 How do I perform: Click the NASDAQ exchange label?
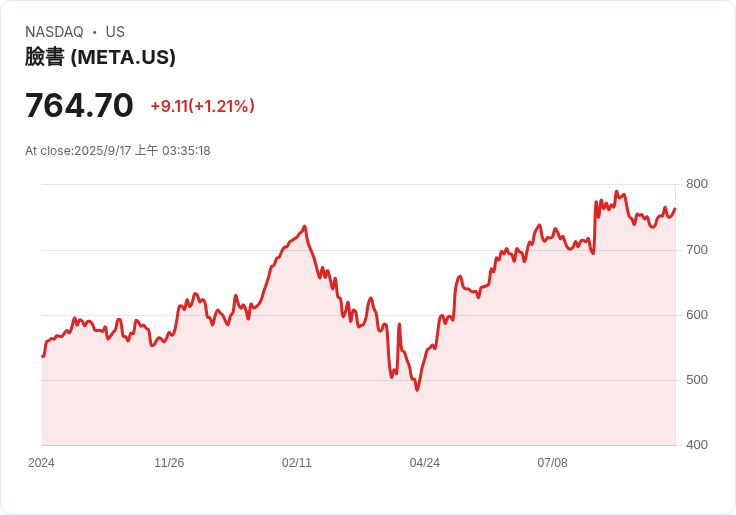(x=54, y=32)
